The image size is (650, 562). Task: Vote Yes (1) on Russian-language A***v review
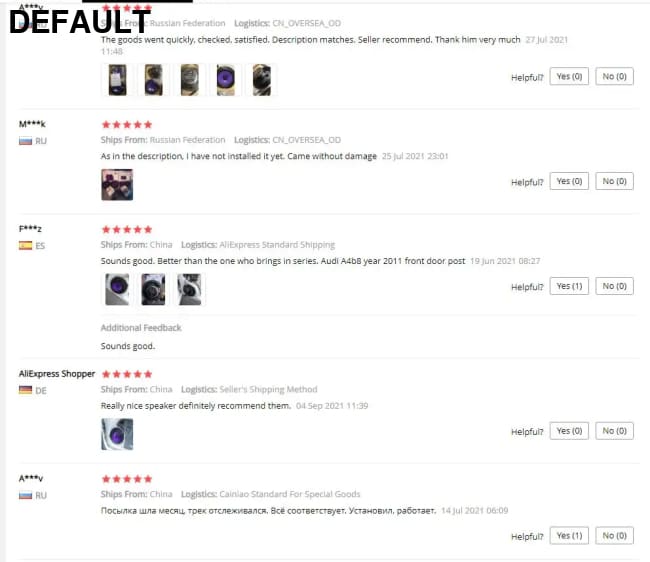(569, 535)
